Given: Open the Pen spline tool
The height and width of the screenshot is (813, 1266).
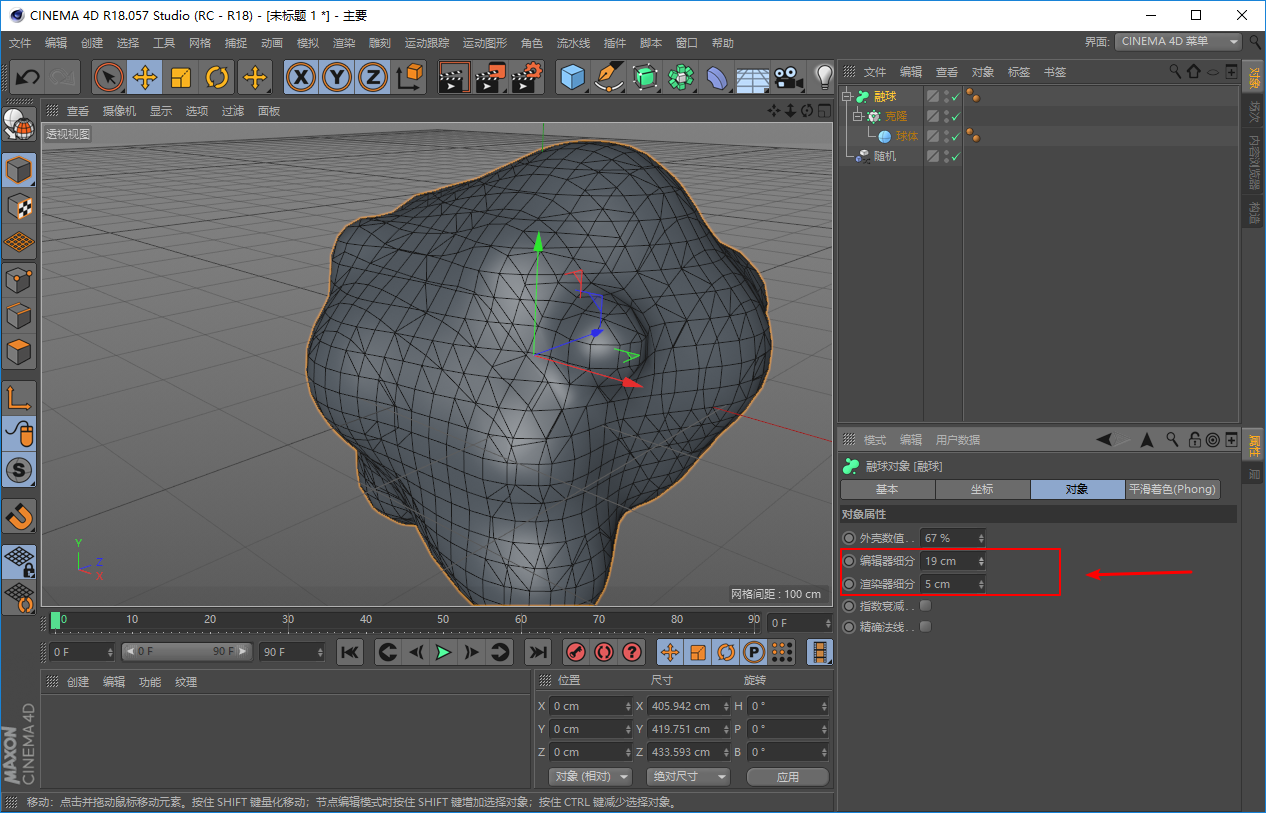Looking at the screenshot, I should (609, 77).
